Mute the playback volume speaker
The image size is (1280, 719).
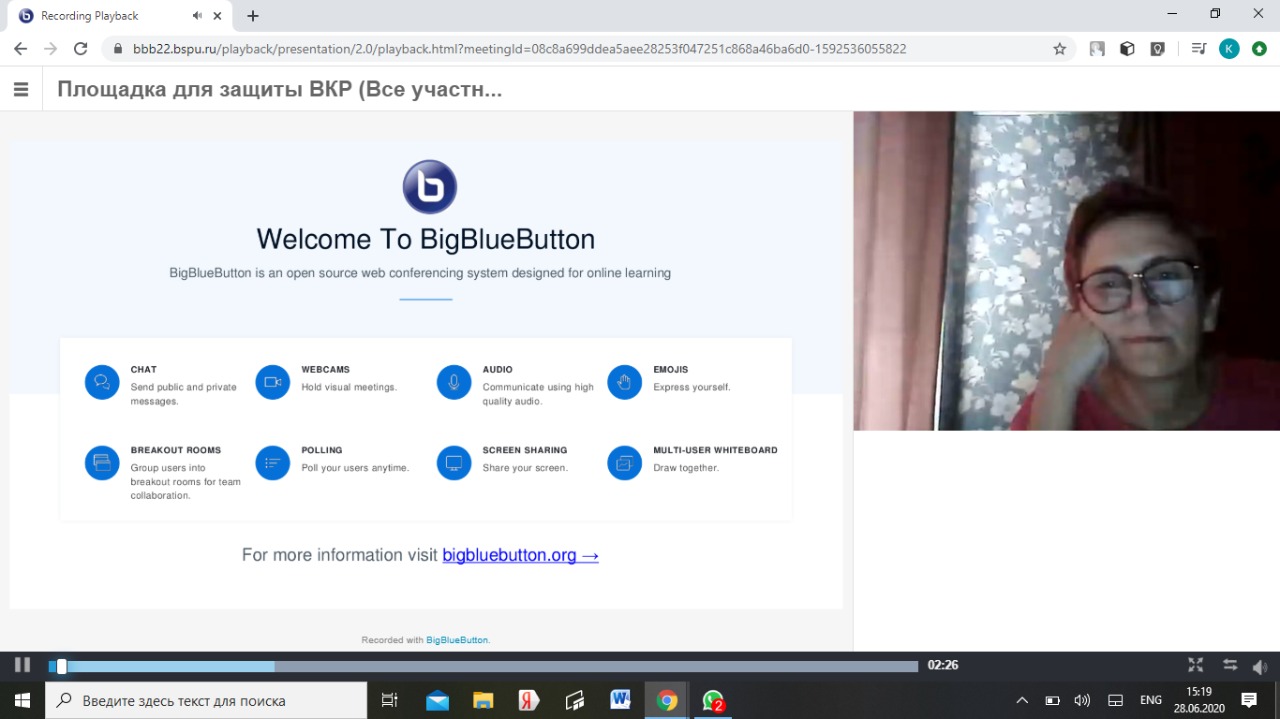1259,666
